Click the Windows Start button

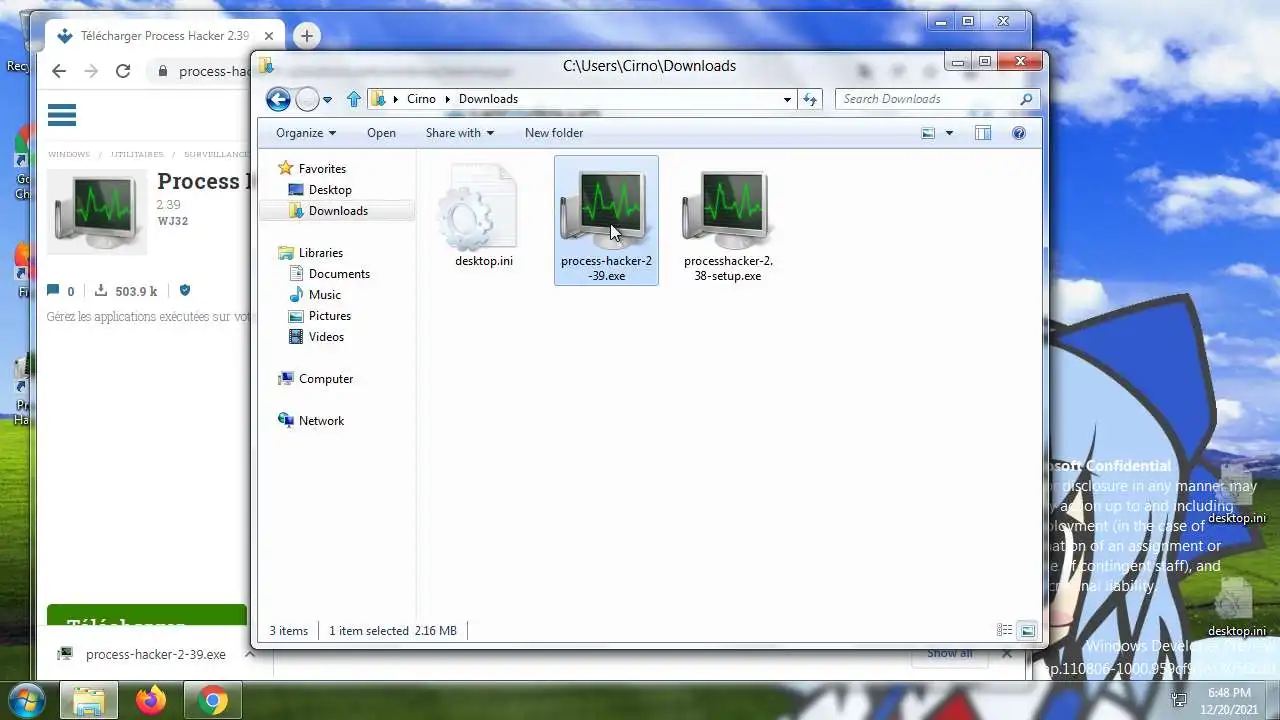[27, 700]
